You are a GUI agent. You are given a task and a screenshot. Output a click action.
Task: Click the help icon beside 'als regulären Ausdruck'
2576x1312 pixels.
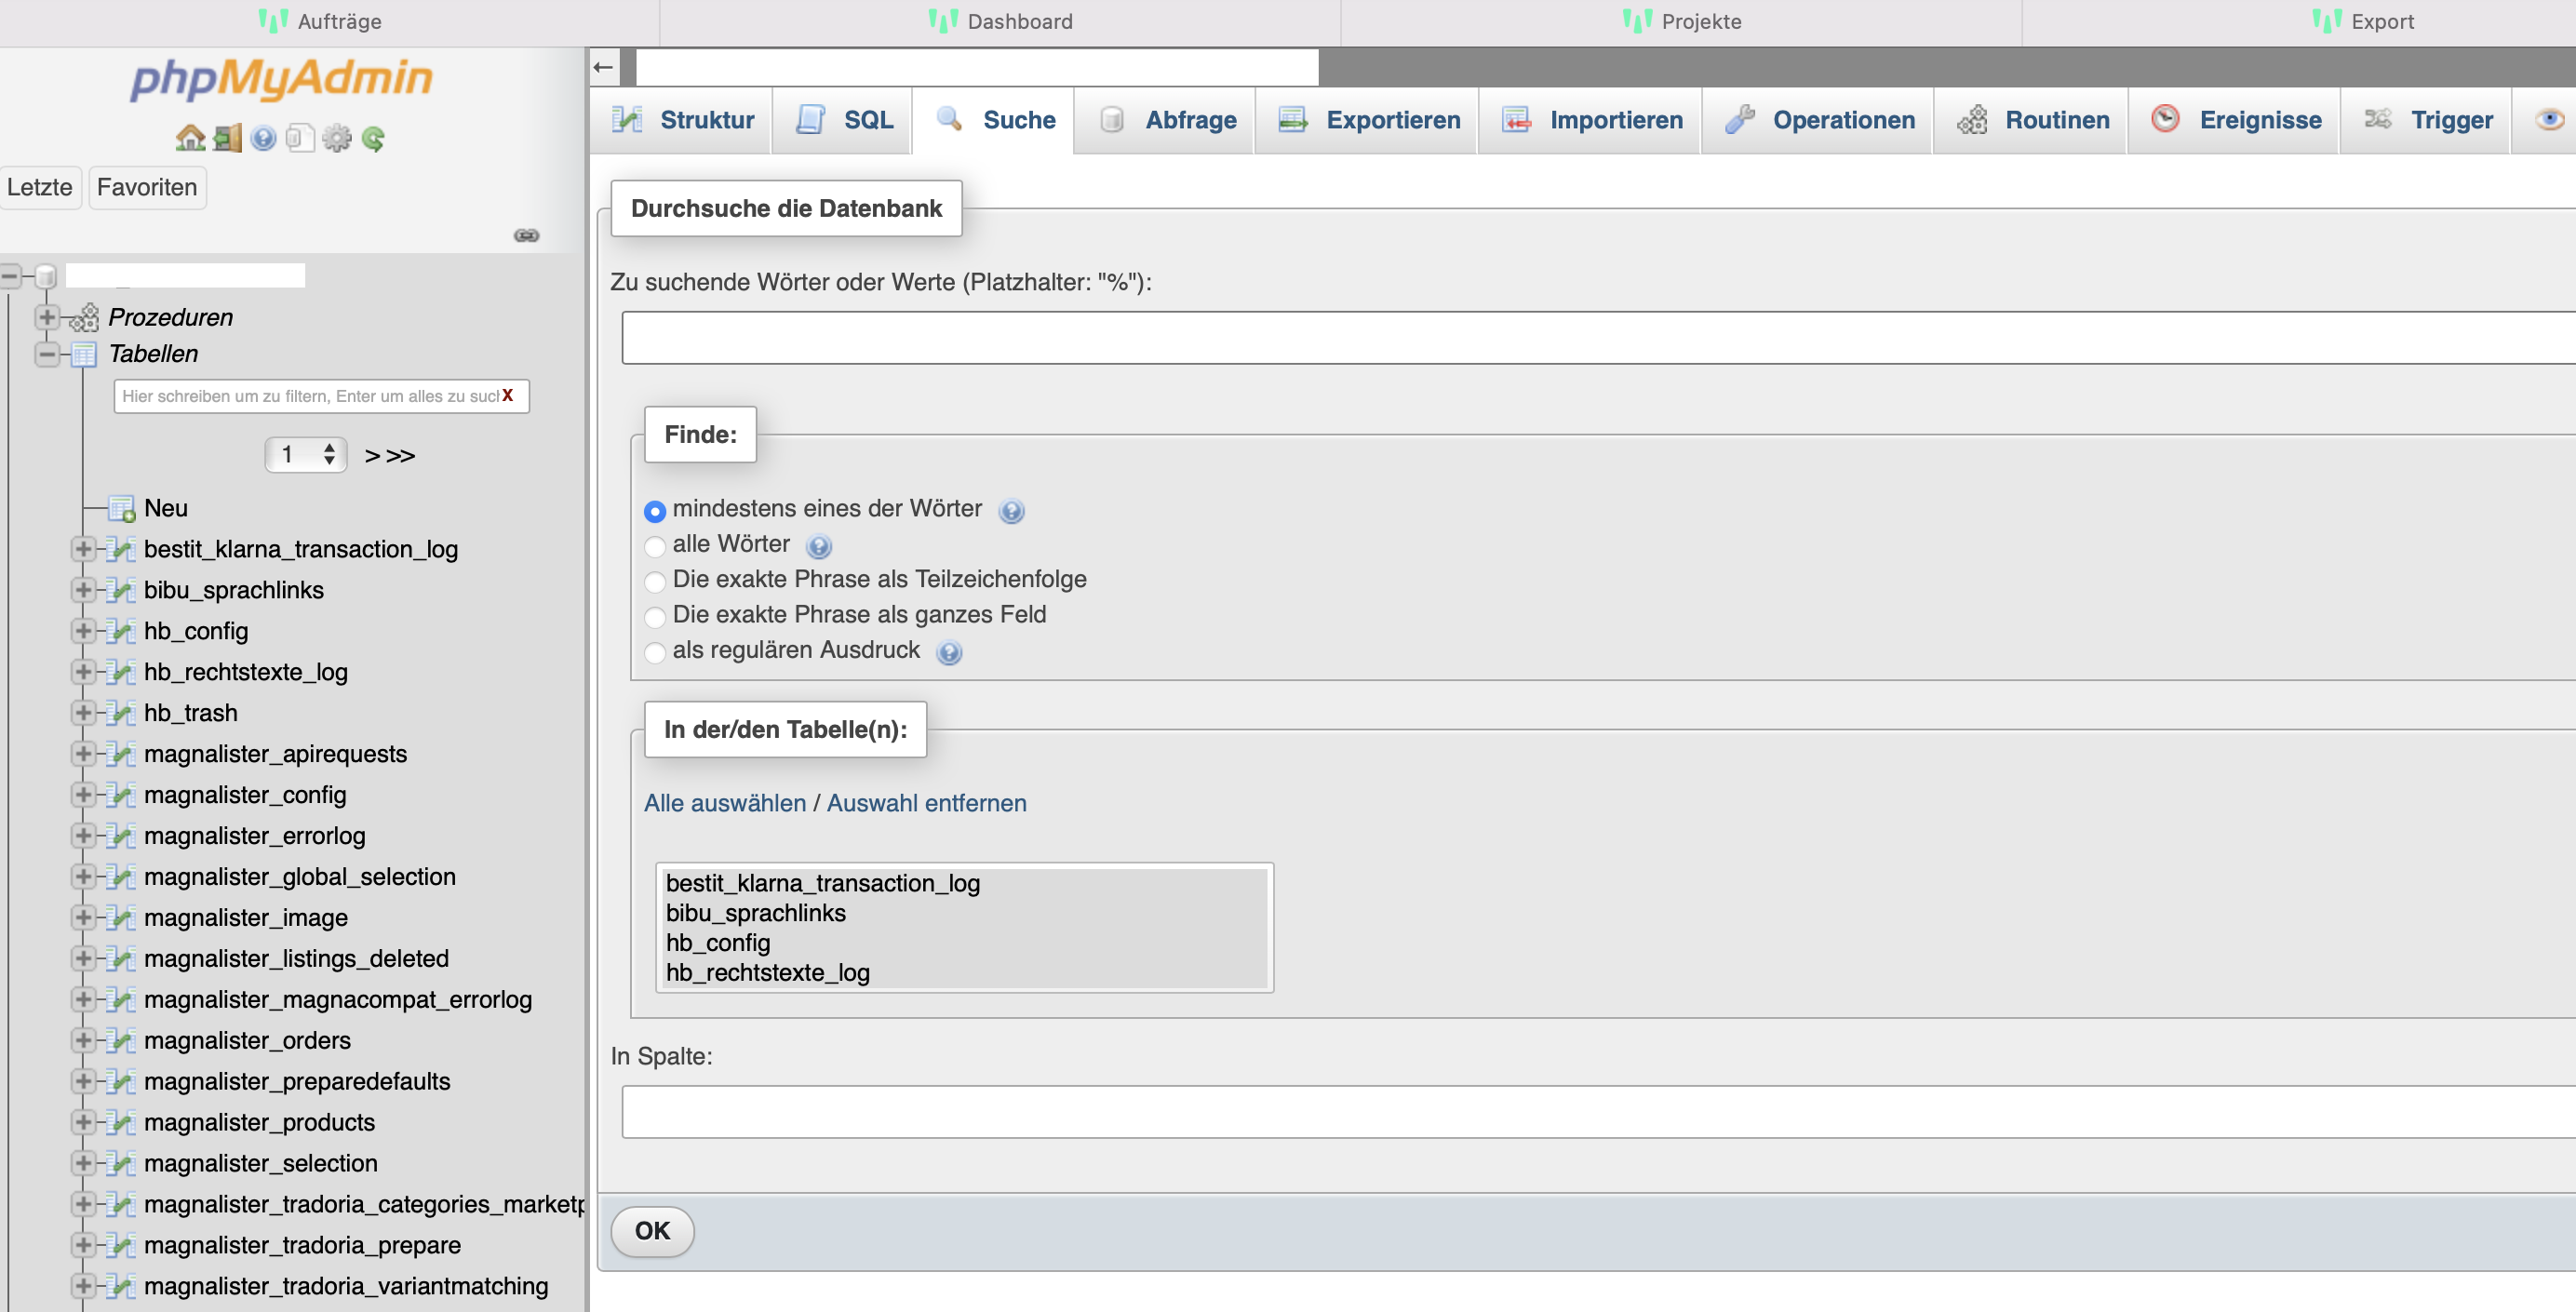949,652
